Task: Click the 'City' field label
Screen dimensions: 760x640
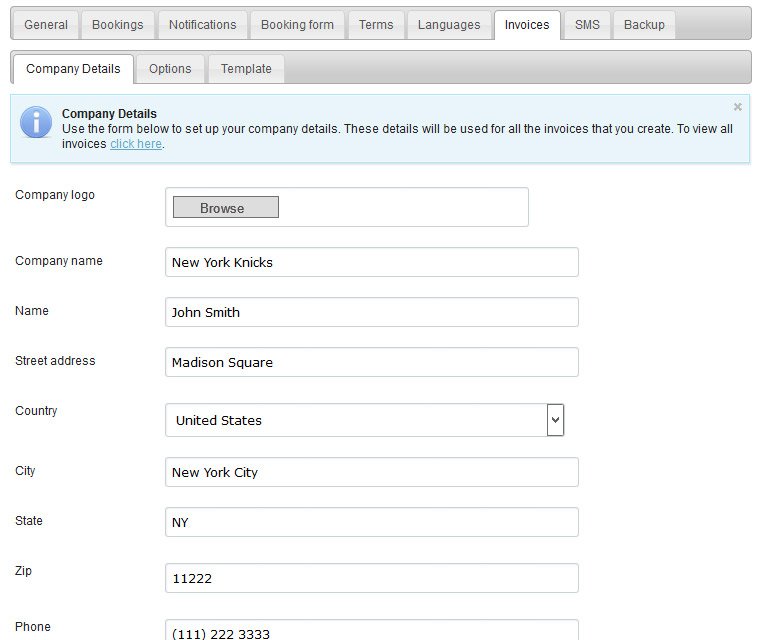Action: tap(25, 471)
